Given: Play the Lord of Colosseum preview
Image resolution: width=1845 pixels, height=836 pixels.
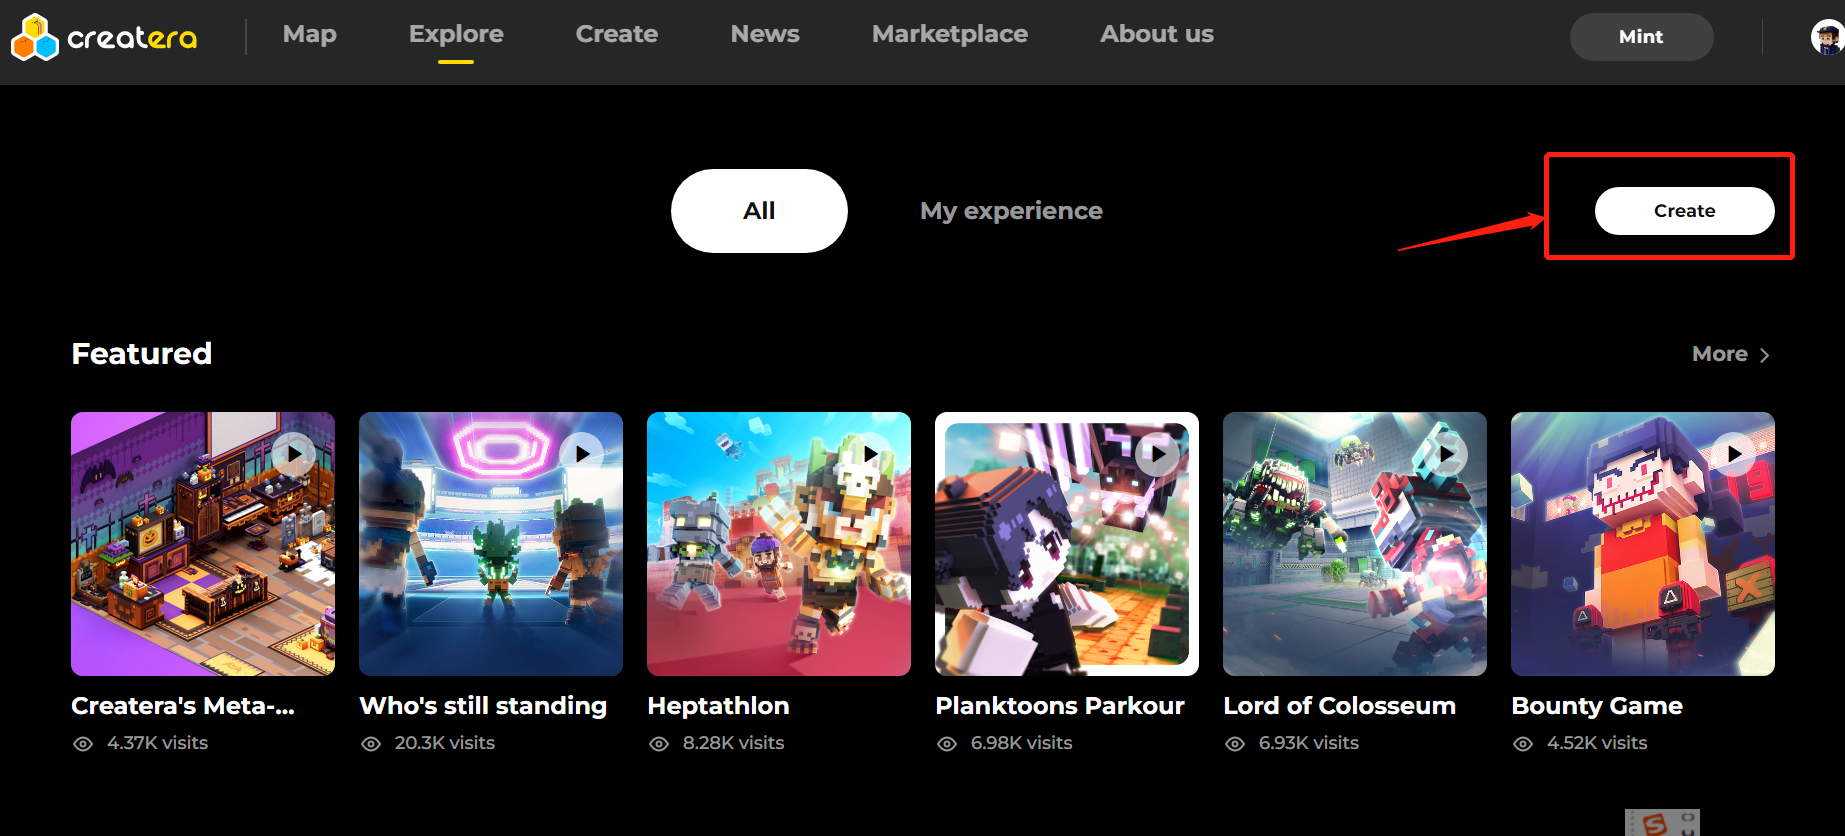Looking at the screenshot, I should 1446,454.
